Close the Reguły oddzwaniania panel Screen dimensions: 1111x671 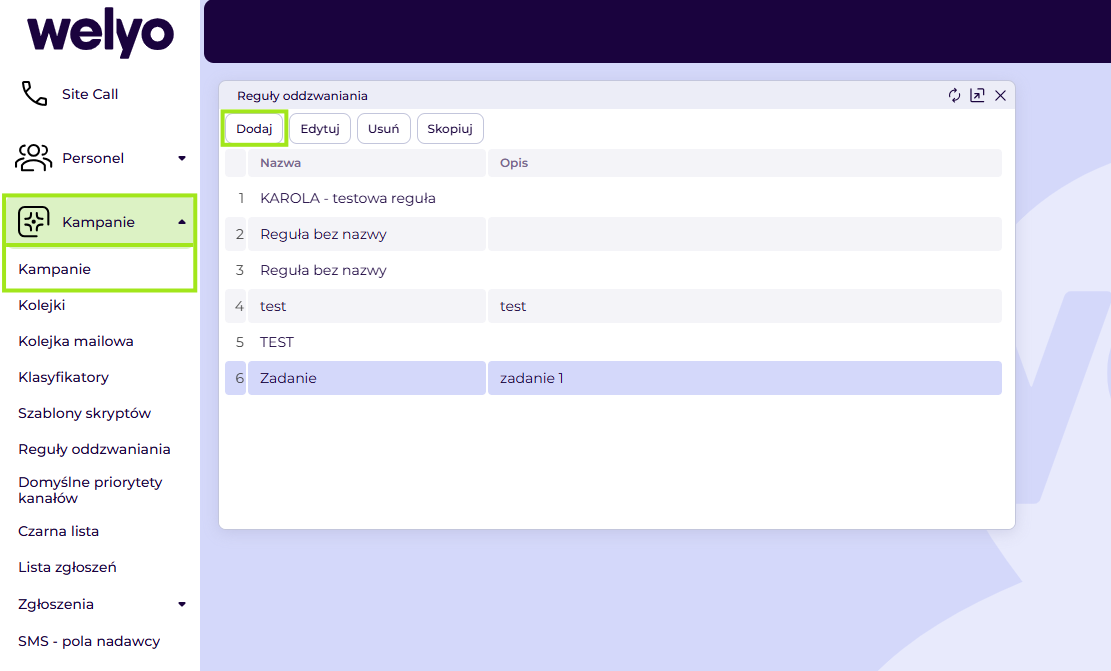[1000, 96]
